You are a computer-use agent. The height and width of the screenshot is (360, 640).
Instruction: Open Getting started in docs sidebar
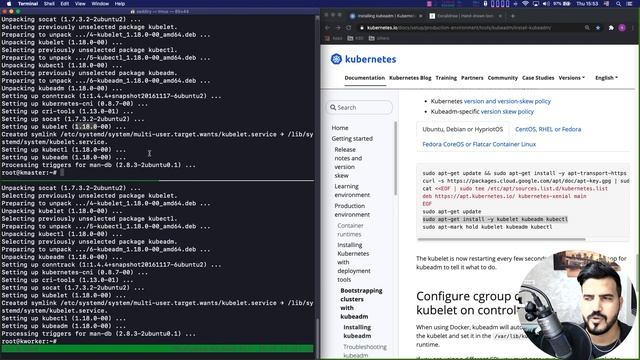tap(352, 139)
